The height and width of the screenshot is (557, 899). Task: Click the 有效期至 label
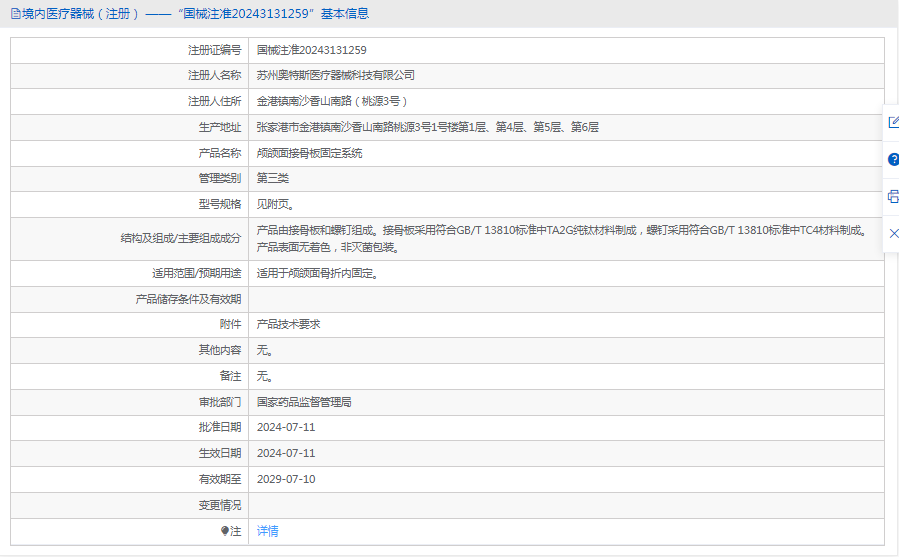click(220, 479)
